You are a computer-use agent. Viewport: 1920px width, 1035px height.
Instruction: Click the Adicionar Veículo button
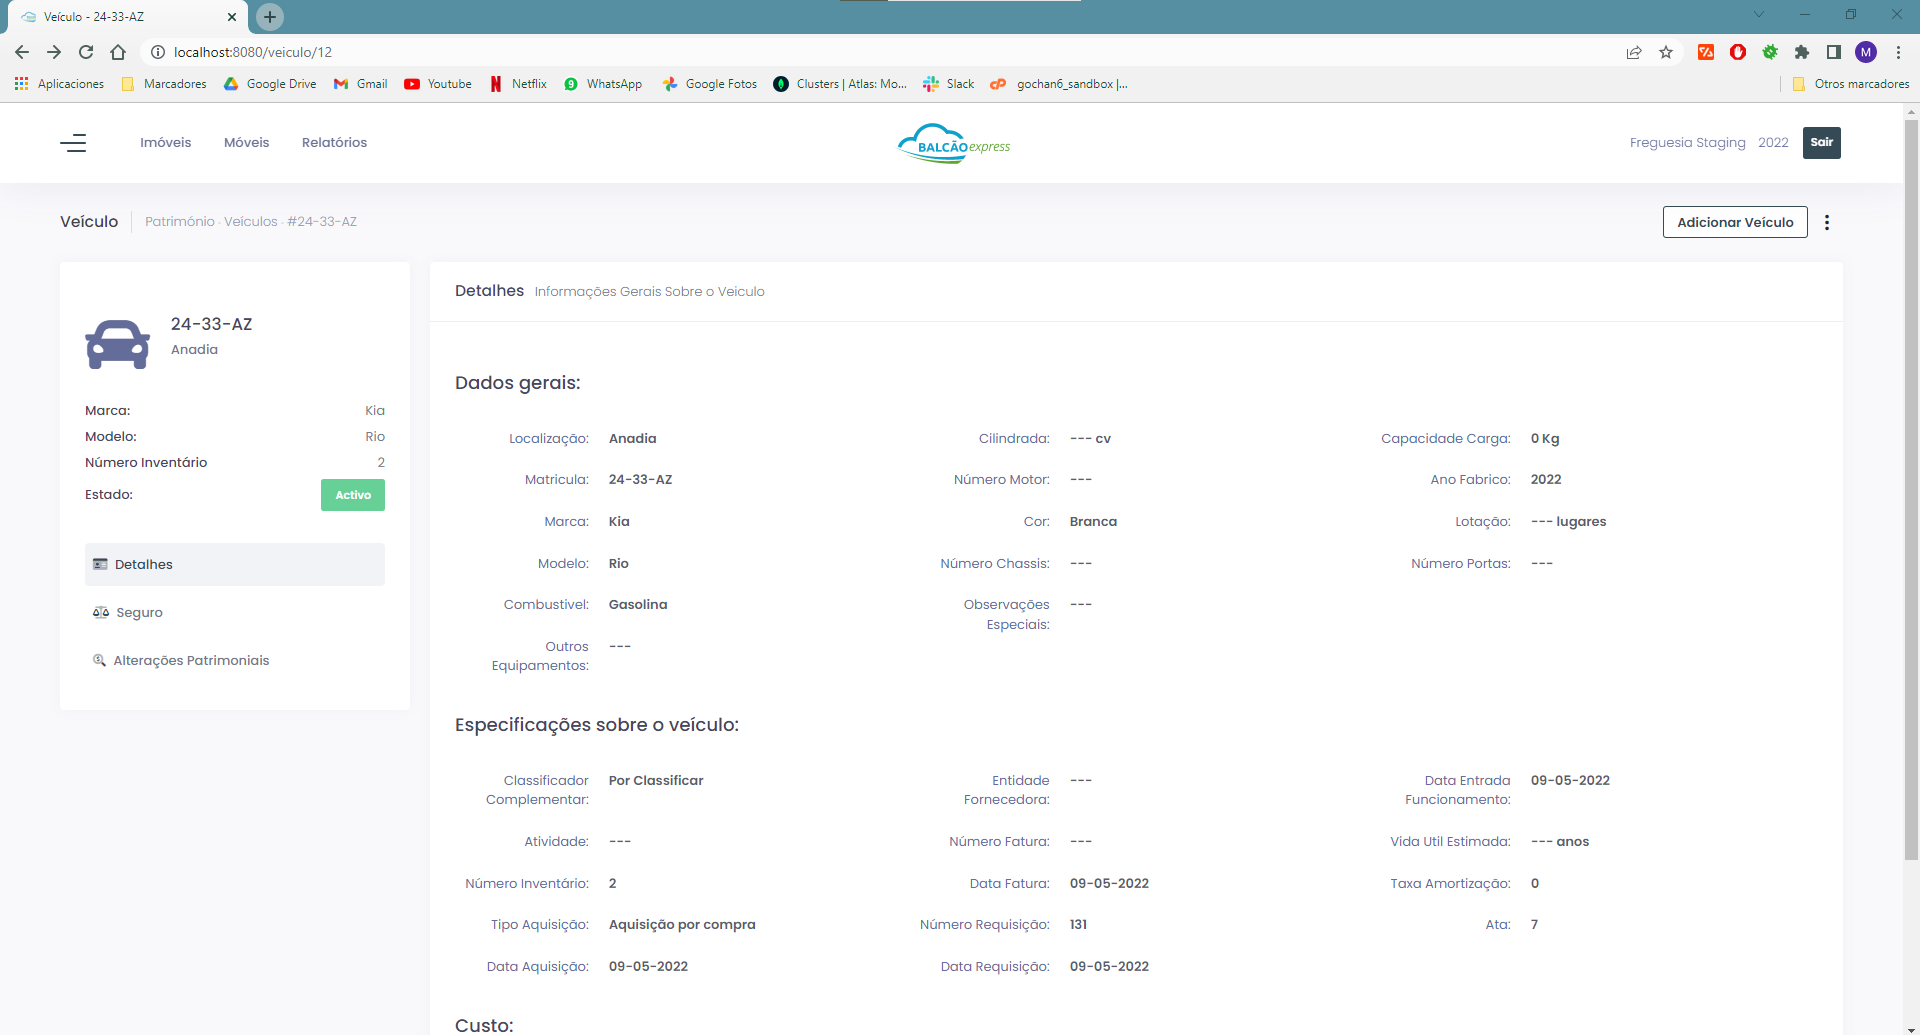click(1735, 222)
